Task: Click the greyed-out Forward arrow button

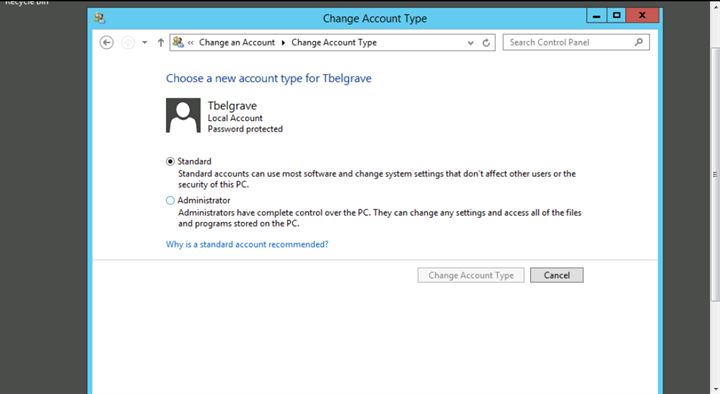Action: pyautogui.click(x=128, y=43)
